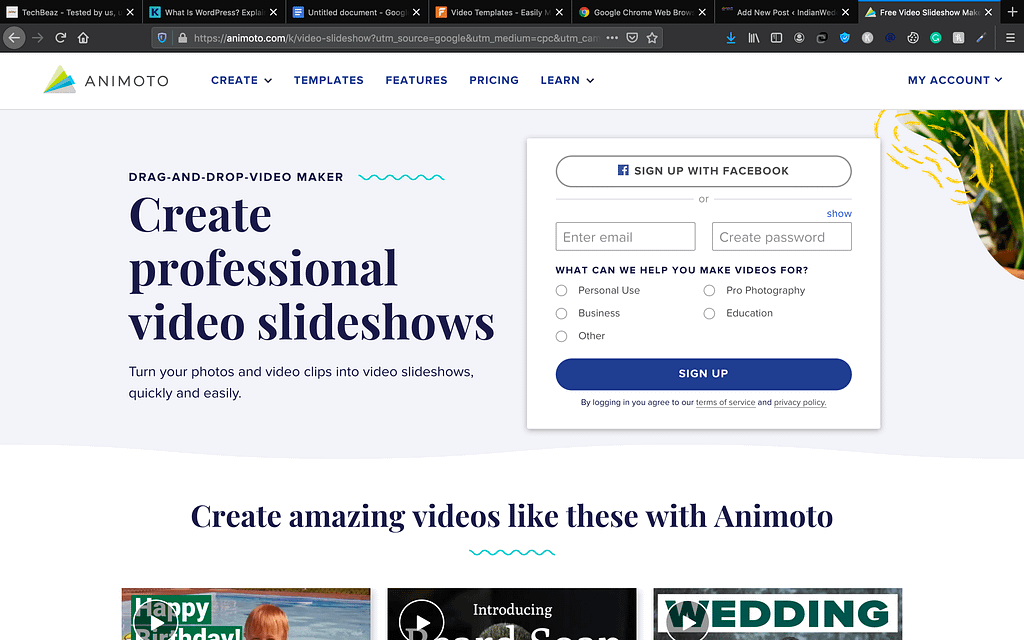Expand the Learn dropdown
1024x640 pixels.
[567, 80]
